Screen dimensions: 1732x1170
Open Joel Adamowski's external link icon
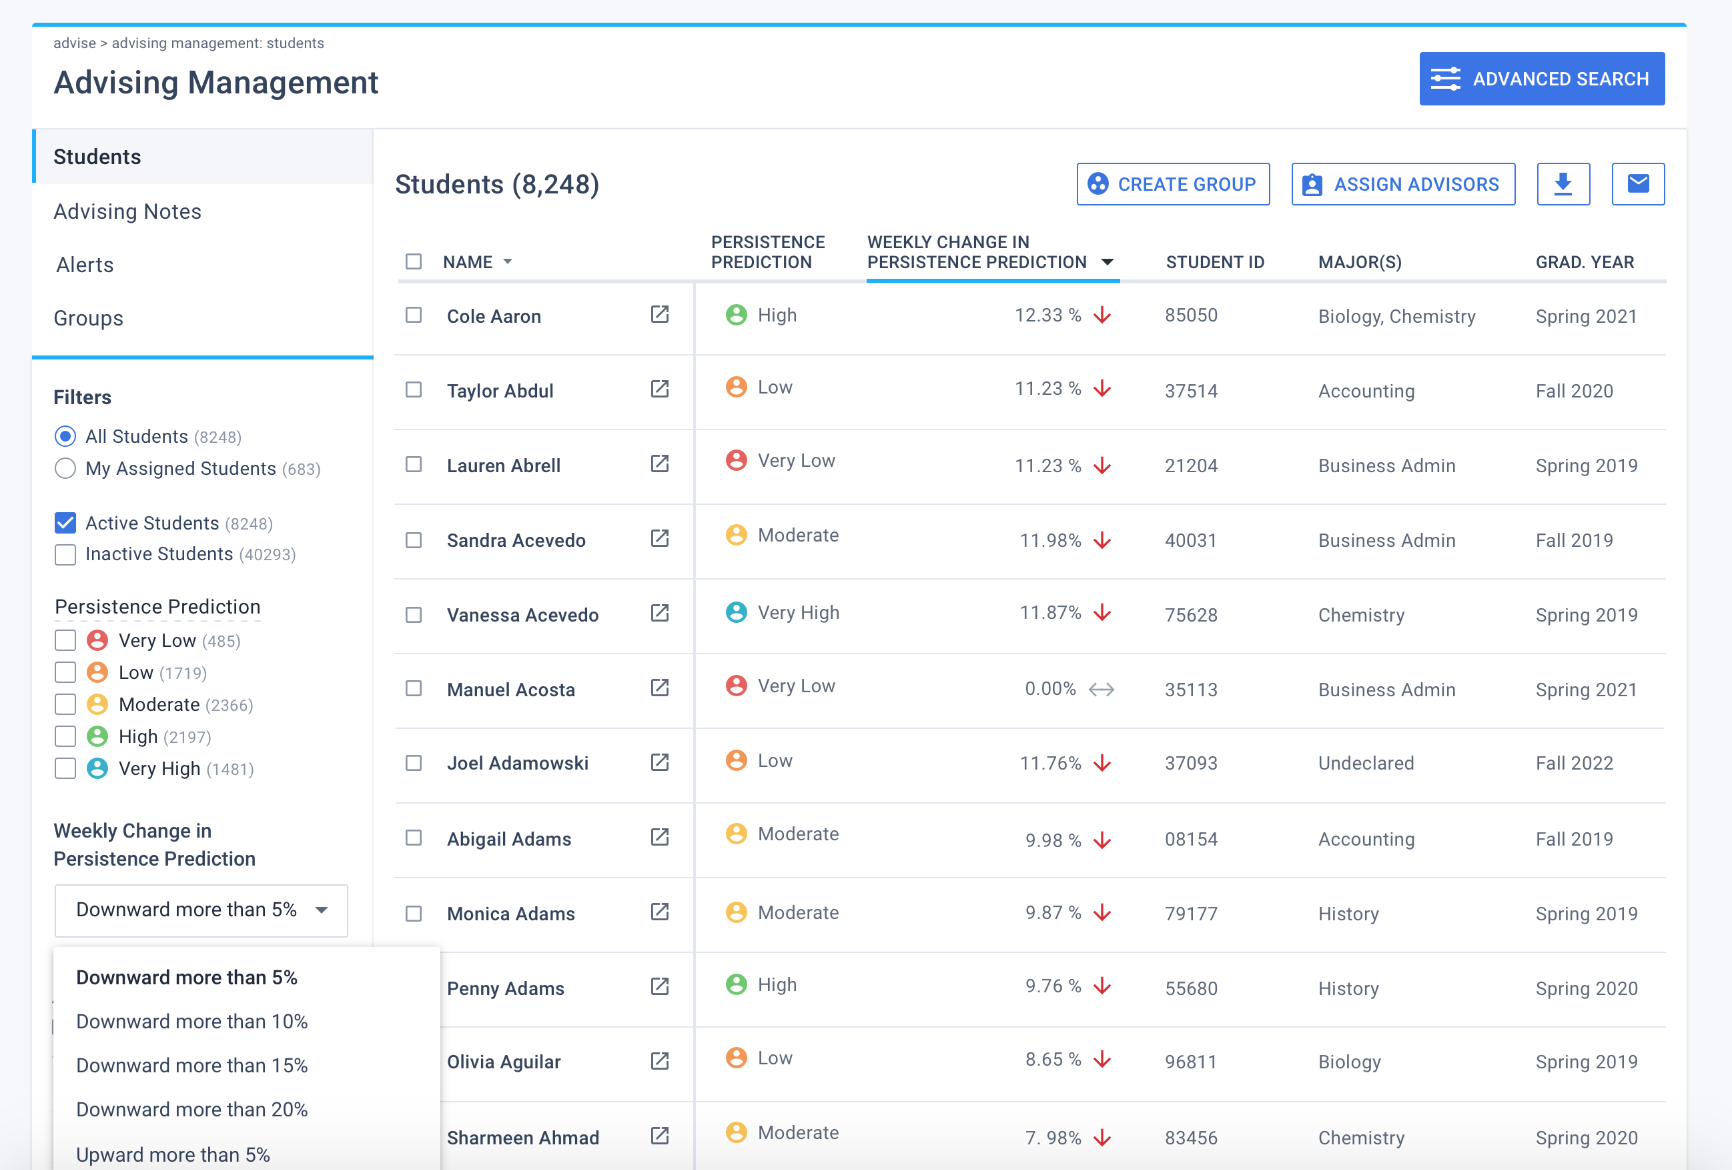(x=660, y=762)
